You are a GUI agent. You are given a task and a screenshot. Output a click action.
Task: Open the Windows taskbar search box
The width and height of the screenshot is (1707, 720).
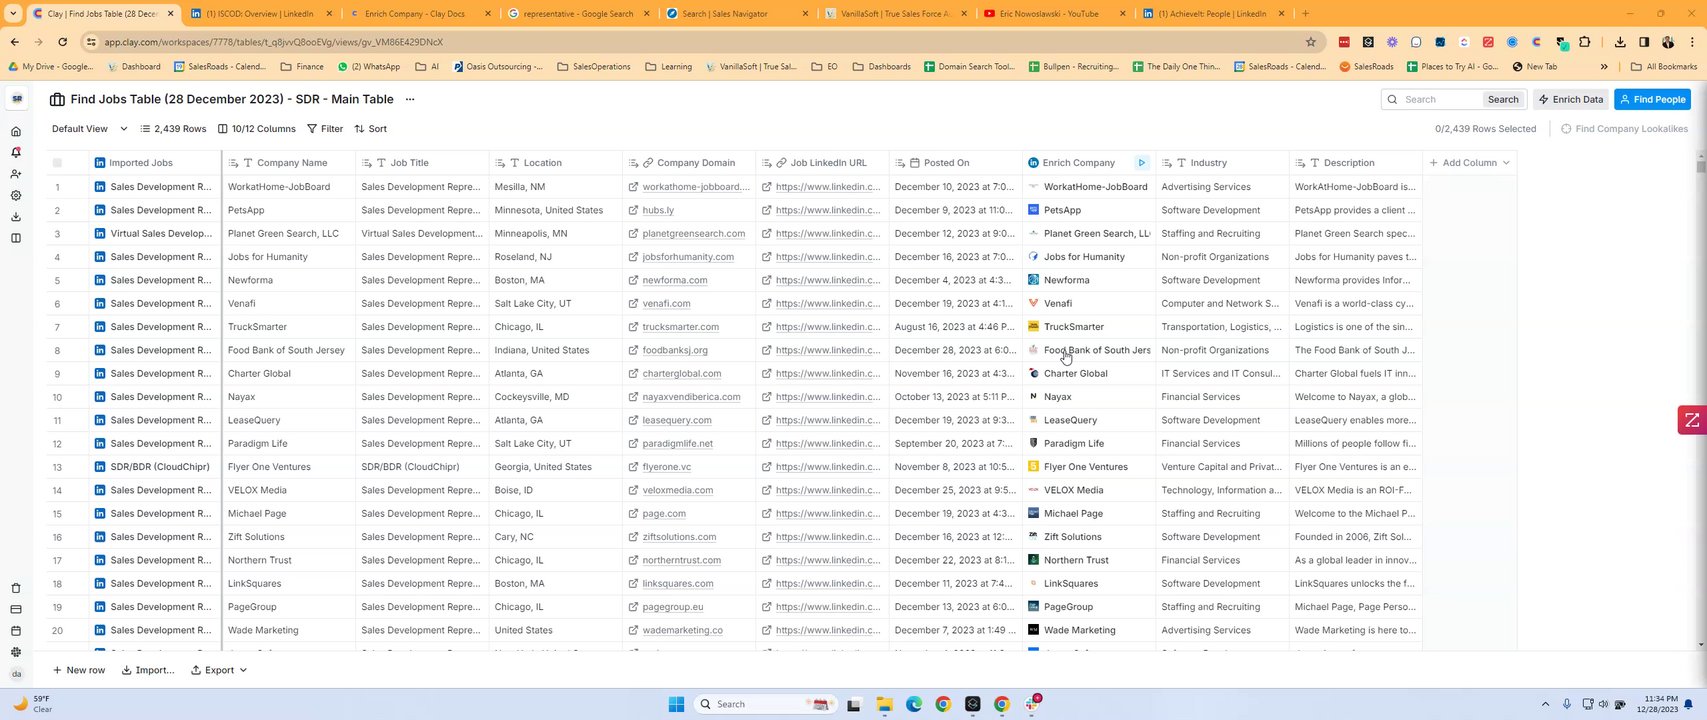pos(766,704)
